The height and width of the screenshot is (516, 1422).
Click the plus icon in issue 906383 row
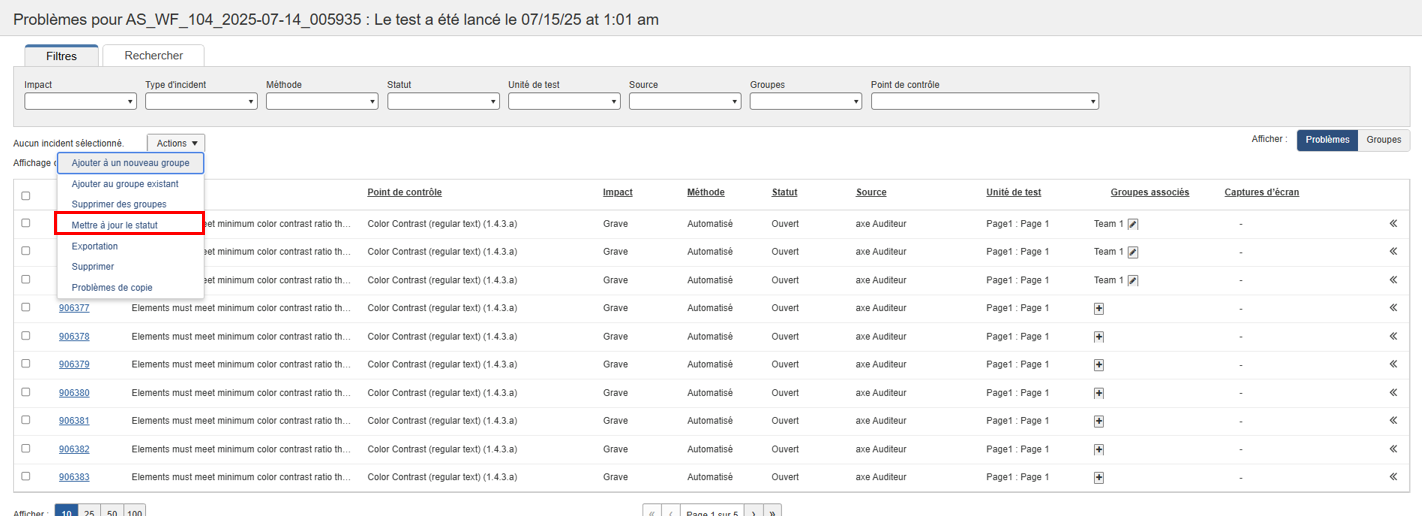pos(1099,477)
